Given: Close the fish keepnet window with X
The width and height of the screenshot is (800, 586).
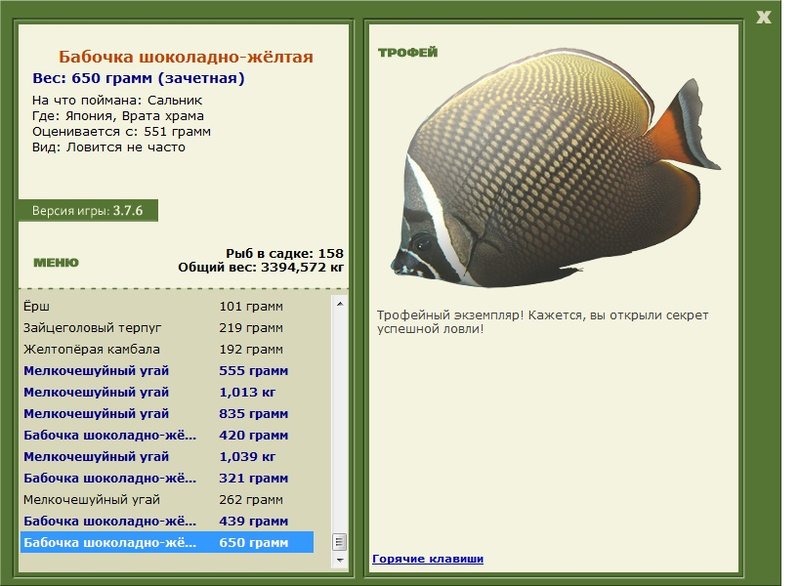Looking at the screenshot, I should click(x=763, y=17).
